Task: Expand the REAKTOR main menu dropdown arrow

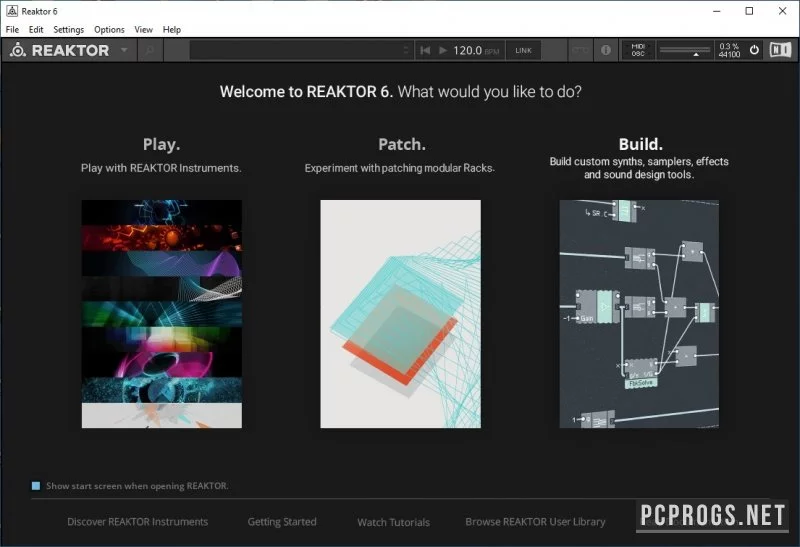Action: (x=124, y=50)
